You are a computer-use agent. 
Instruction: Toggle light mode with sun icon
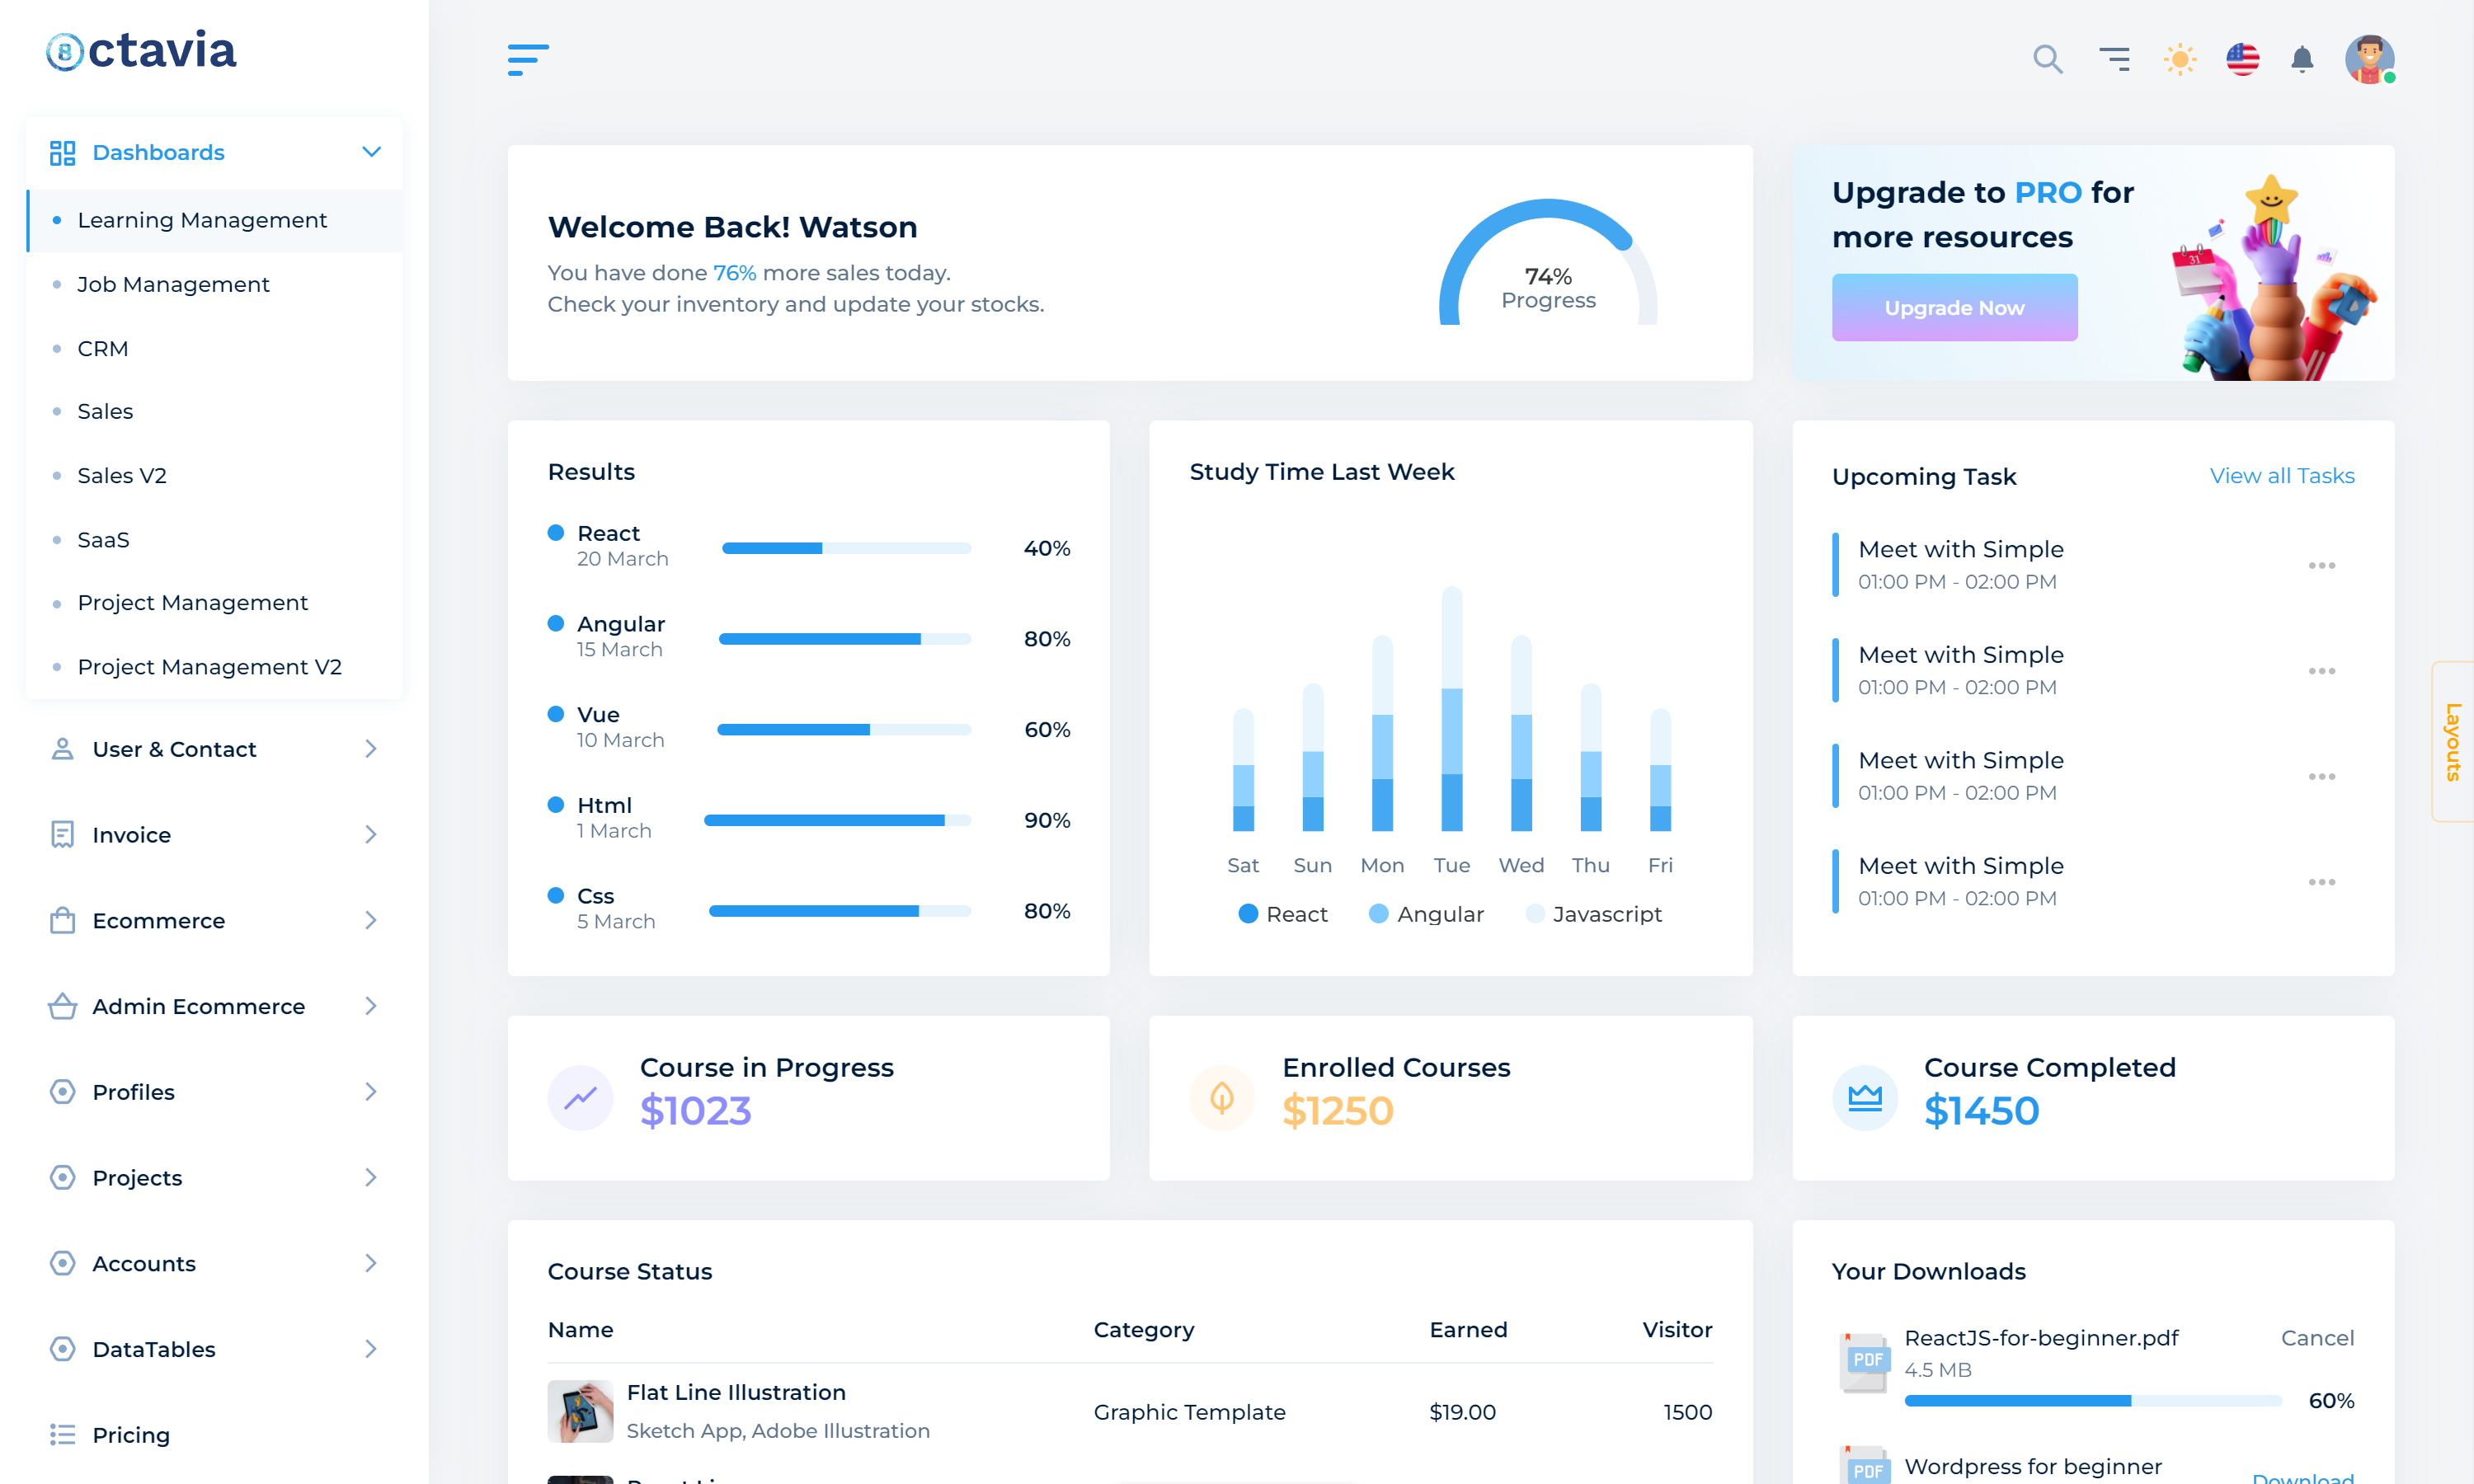[2179, 59]
